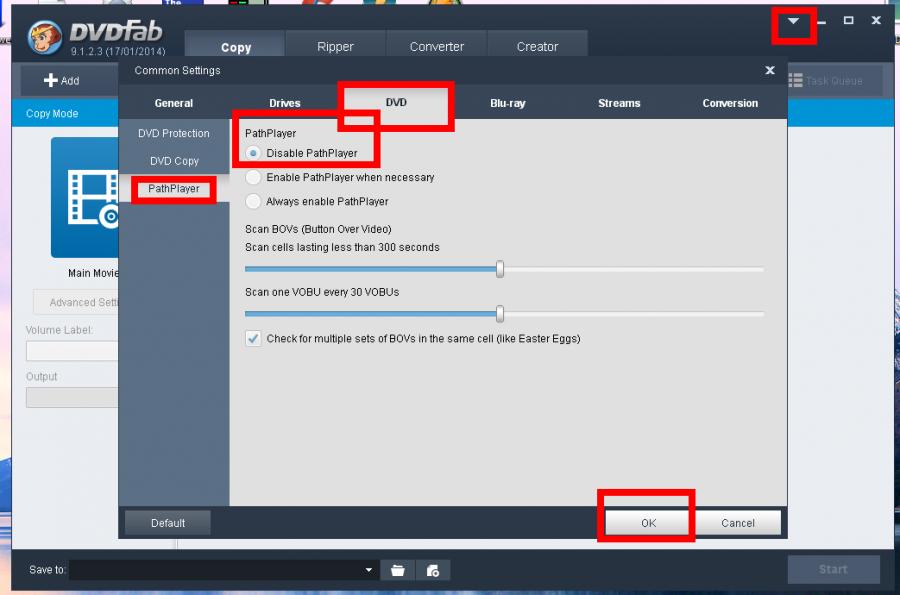Open the Streams settings tab

coord(619,103)
